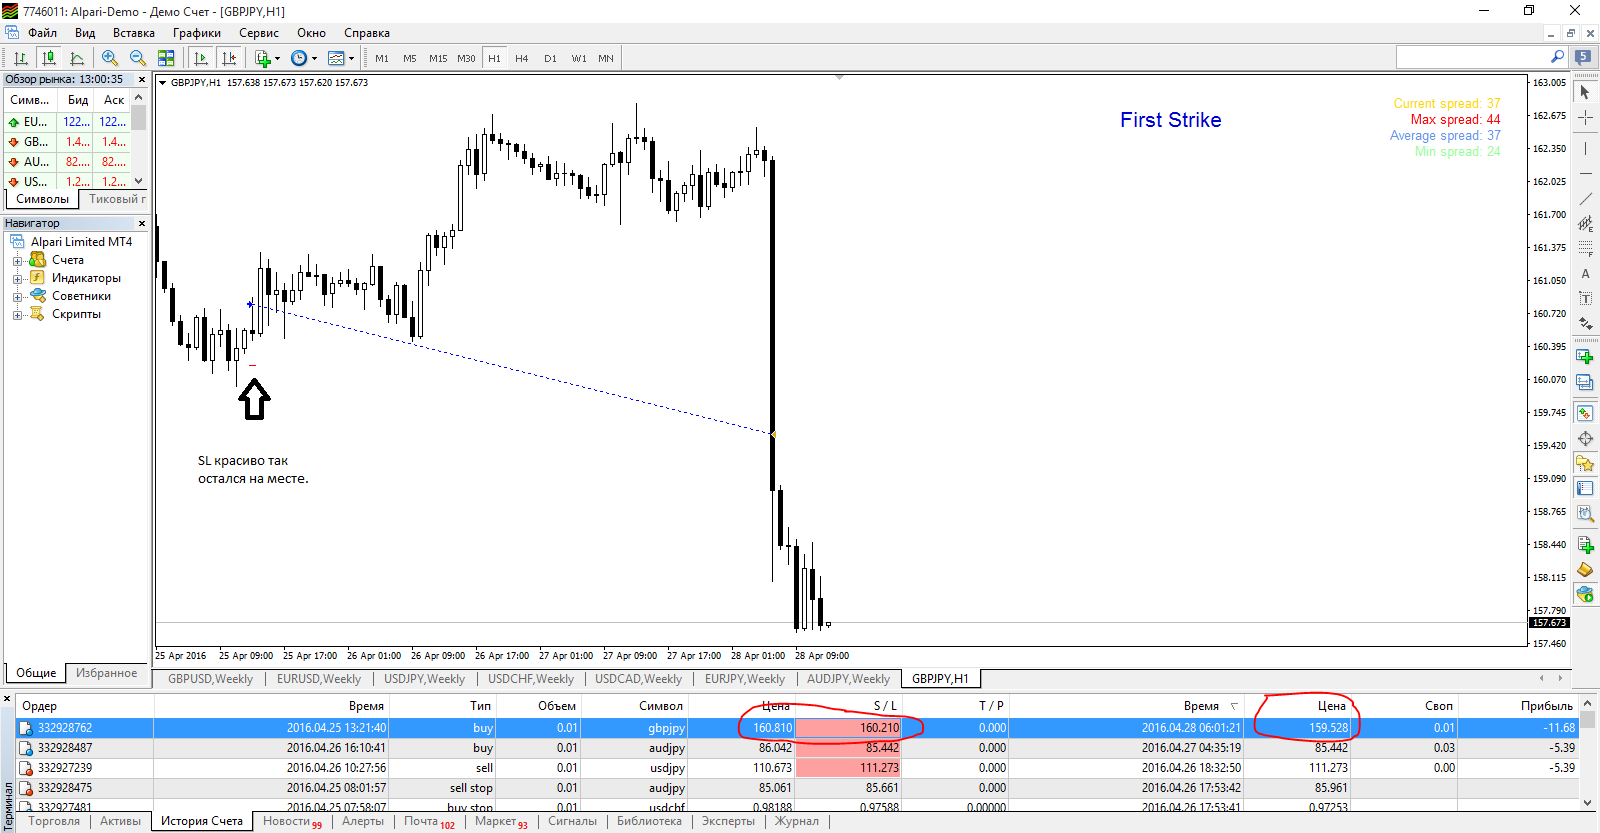The width and height of the screenshot is (1600, 833).
Task: Expand Скрипты tree node
Action: (x=17, y=315)
